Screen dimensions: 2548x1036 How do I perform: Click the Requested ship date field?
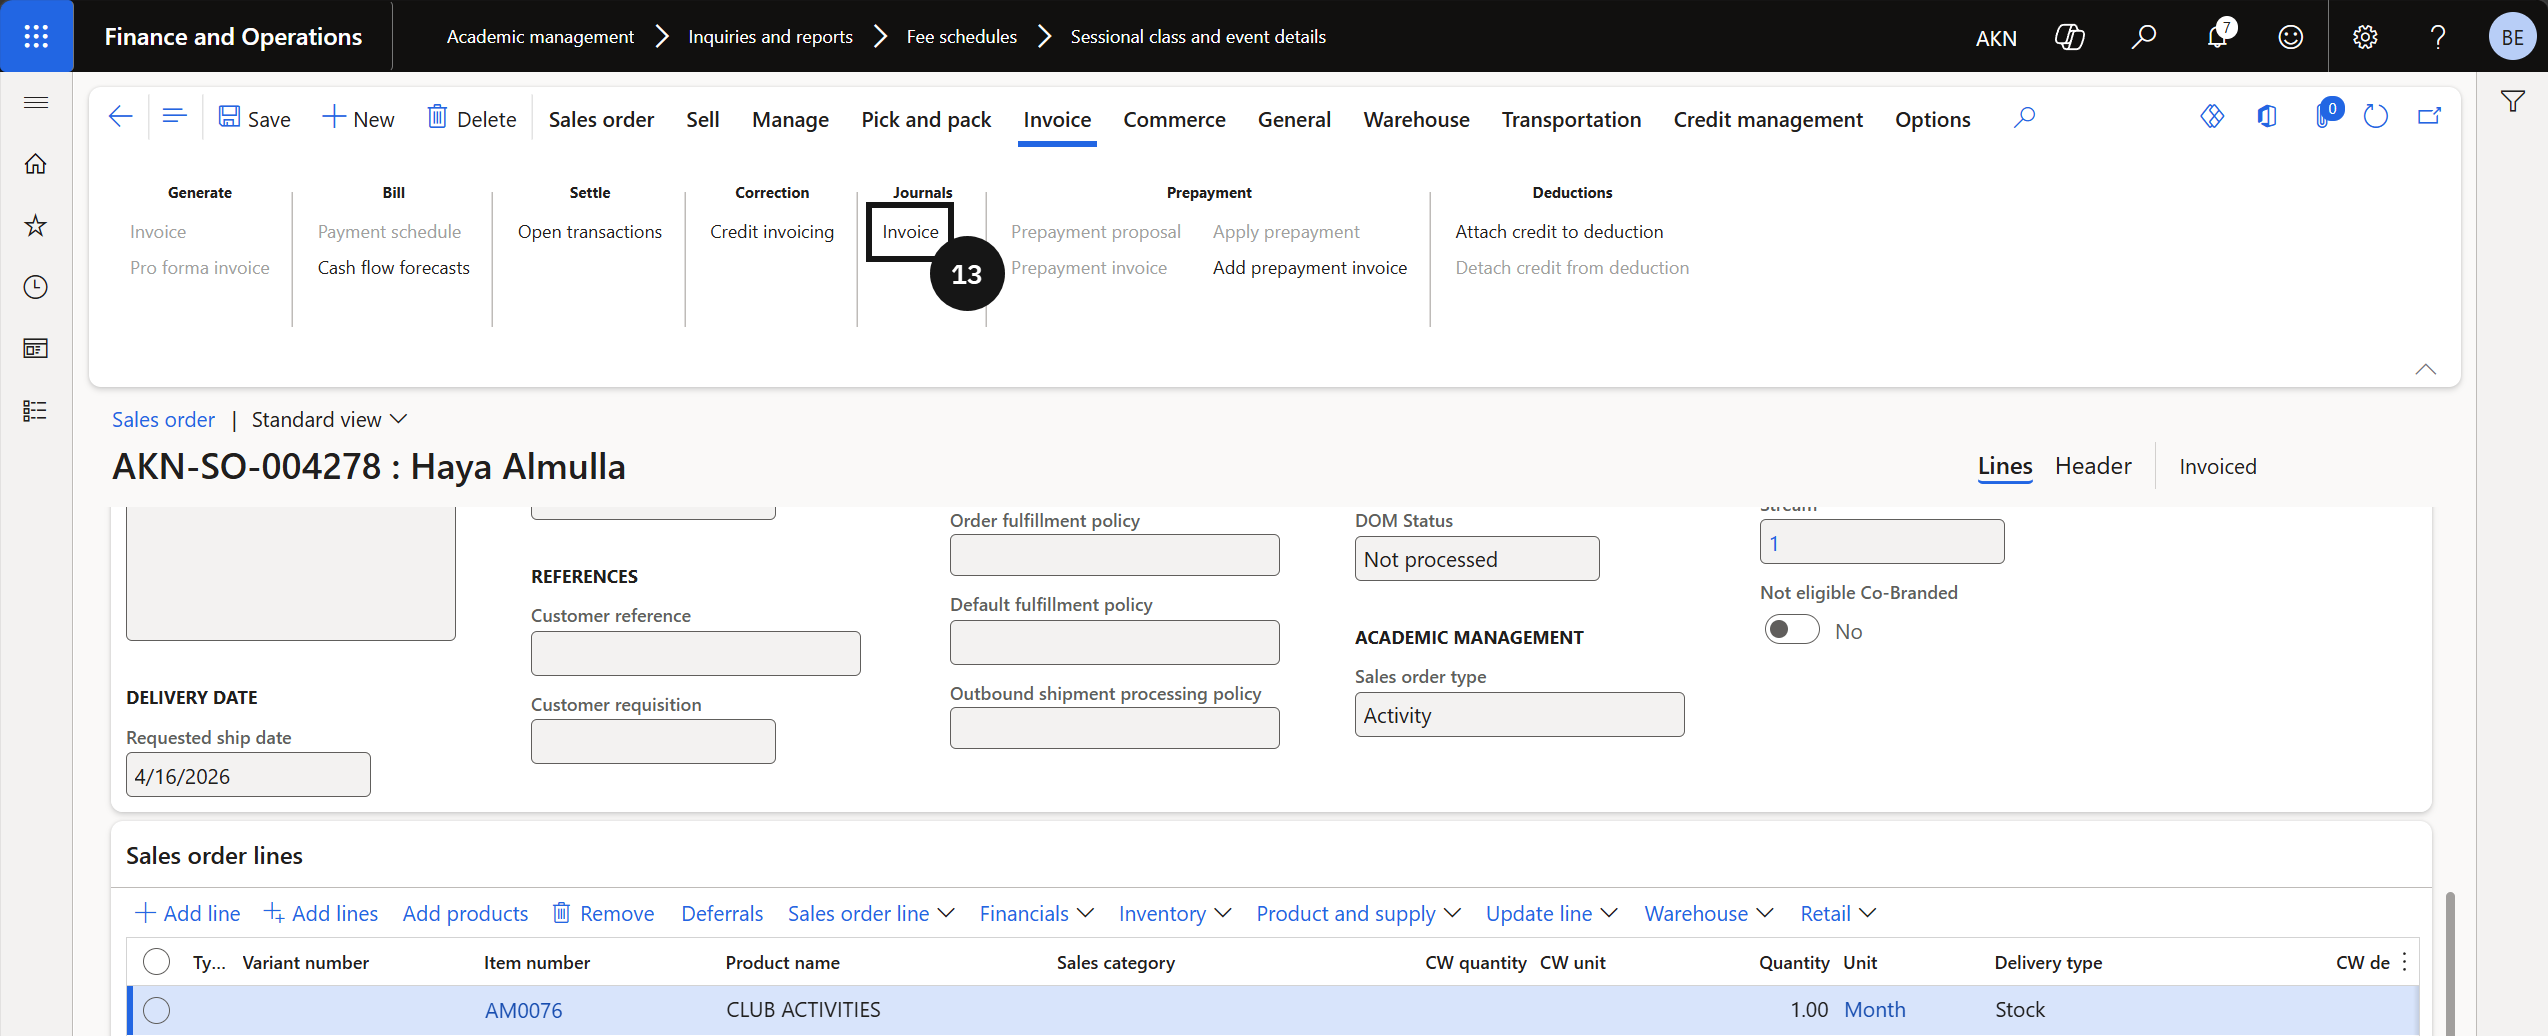coord(248,775)
